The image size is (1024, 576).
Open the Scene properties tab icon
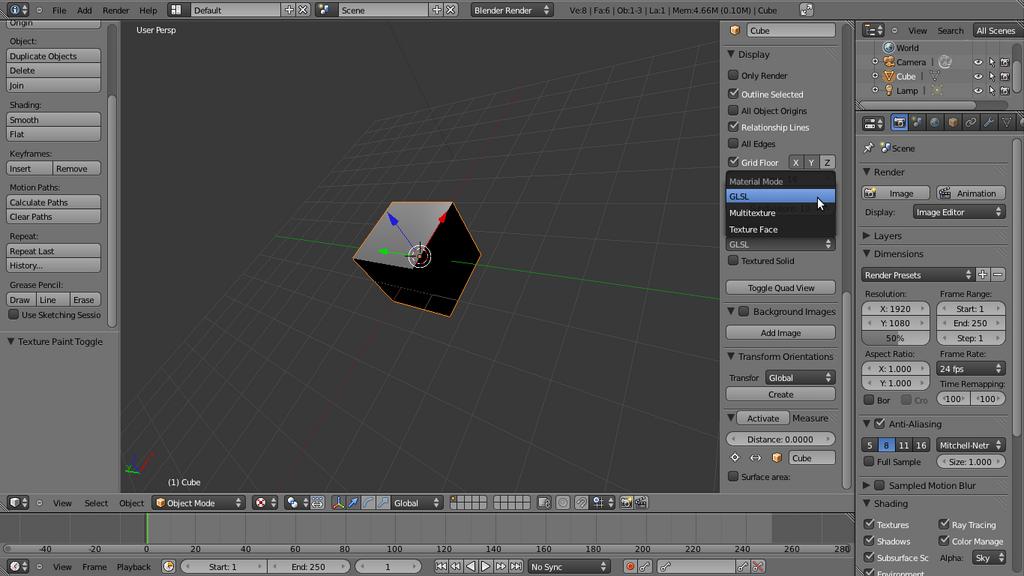coord(917,123)
